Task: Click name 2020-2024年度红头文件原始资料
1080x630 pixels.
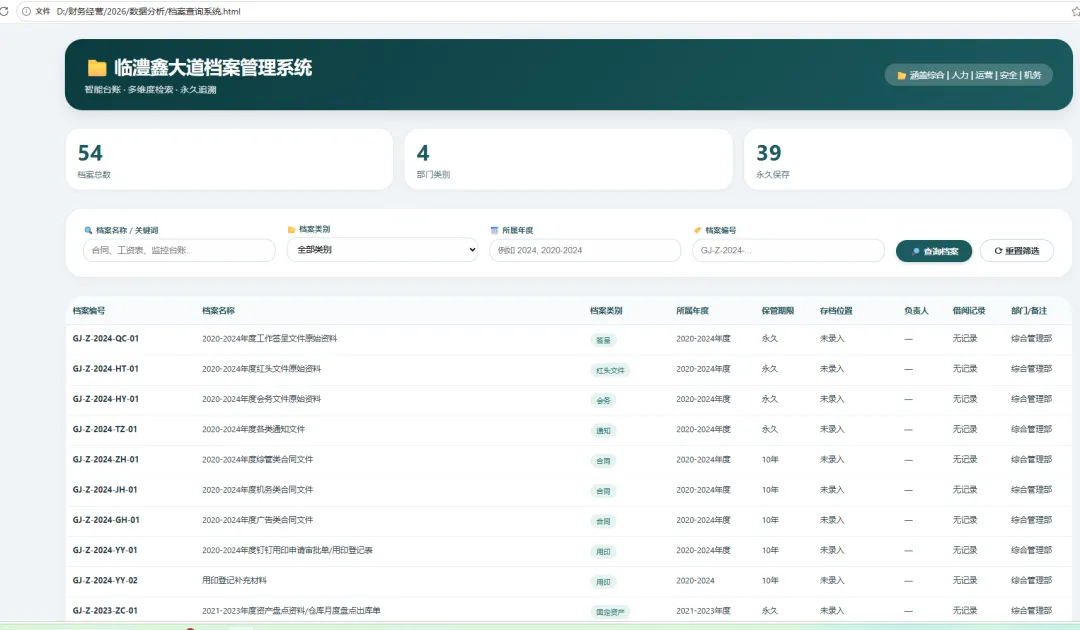Action: (261, 368)
